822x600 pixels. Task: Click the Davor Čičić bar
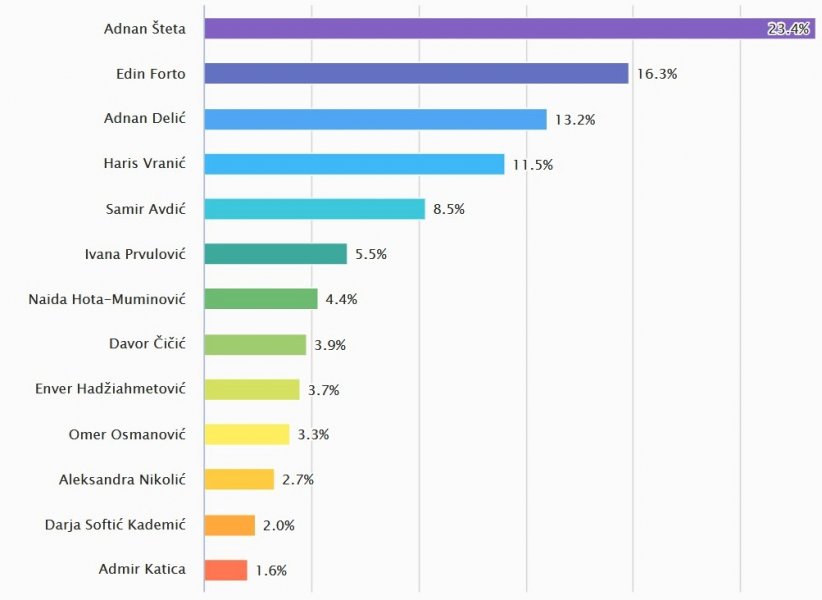click(x=255, y=344)
